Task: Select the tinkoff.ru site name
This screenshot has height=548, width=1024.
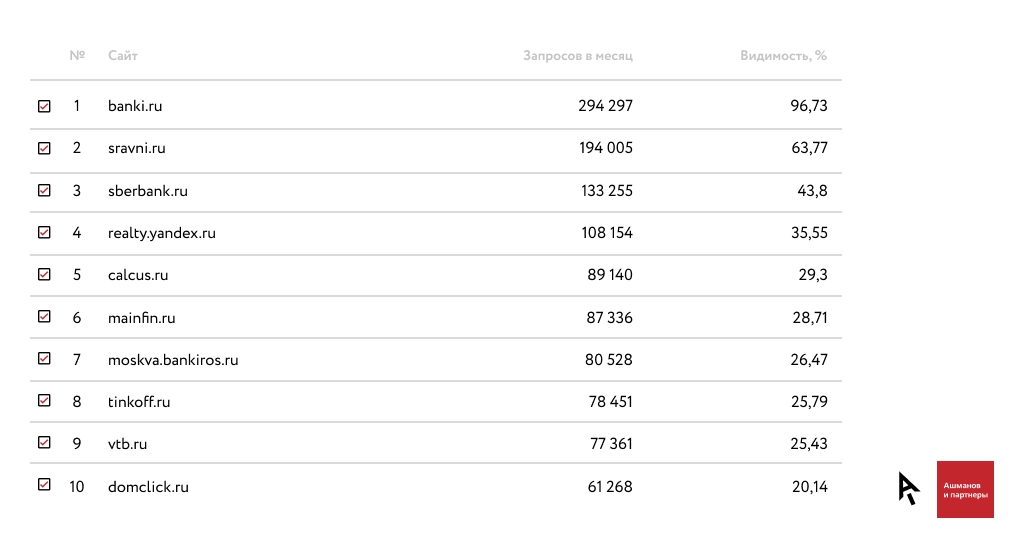Action: [139, 402]
